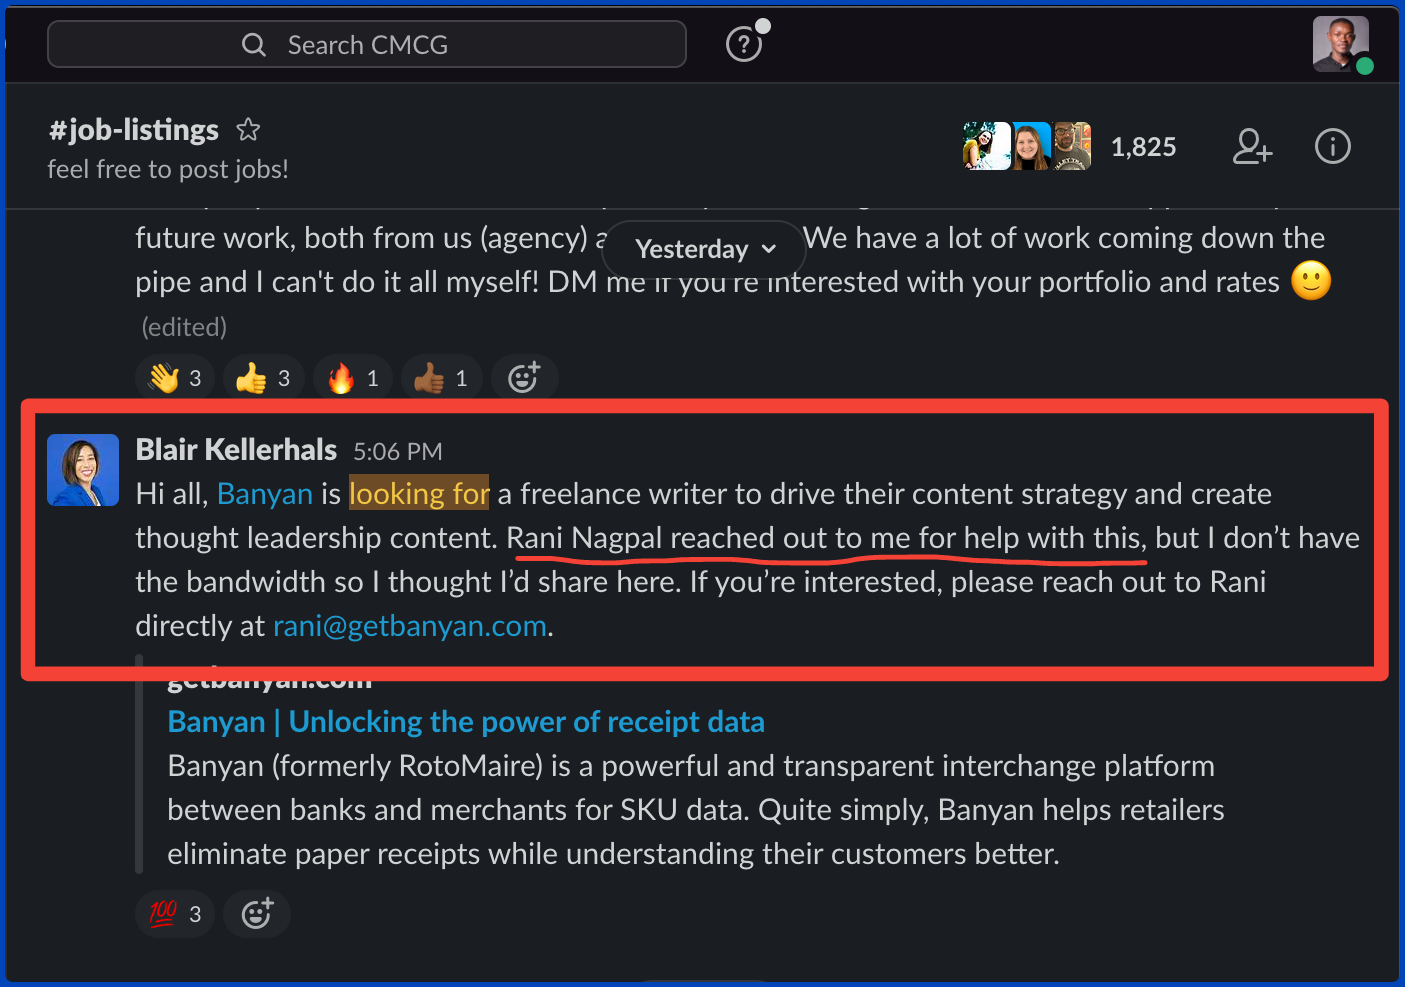Open the add people icon
The height and width of the screenshot is (987, 1405).
click(x=1252, y=146)
